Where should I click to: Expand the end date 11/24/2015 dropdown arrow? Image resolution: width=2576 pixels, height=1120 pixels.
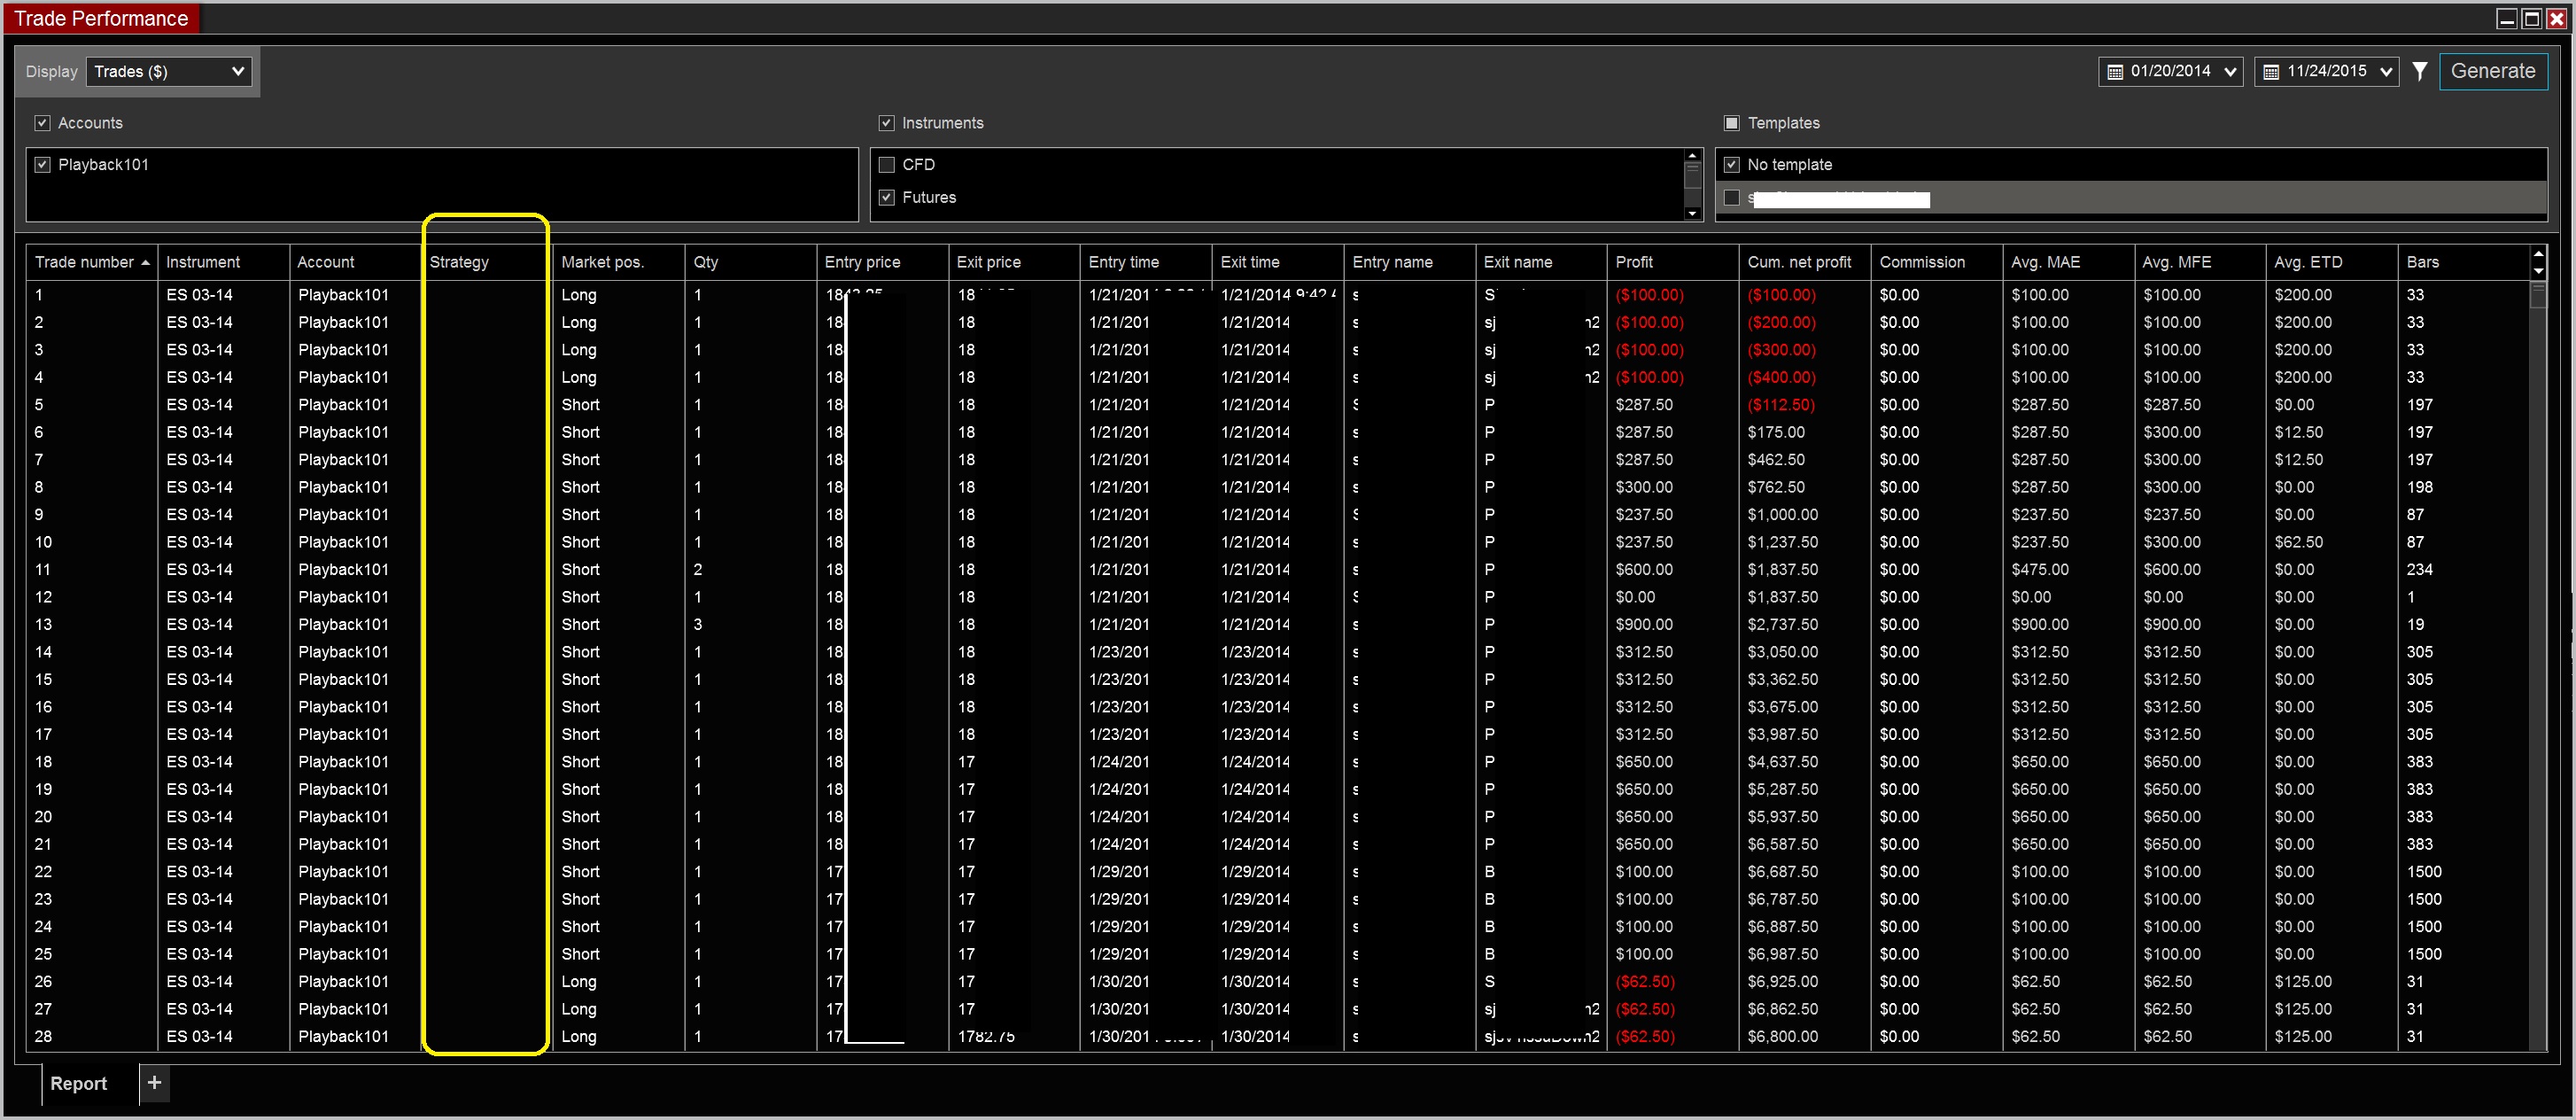click(2386, 72)
